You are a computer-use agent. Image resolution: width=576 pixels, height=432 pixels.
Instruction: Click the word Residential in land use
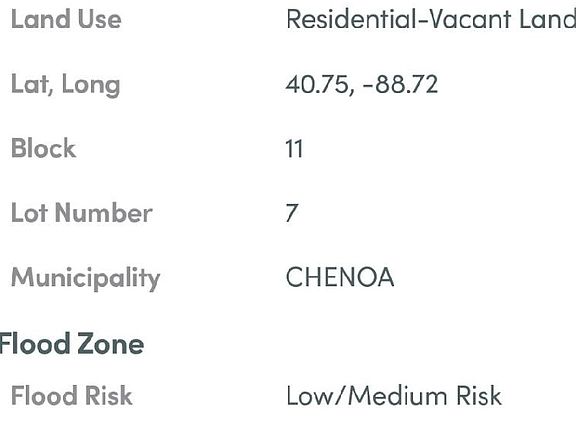(351, 19)
